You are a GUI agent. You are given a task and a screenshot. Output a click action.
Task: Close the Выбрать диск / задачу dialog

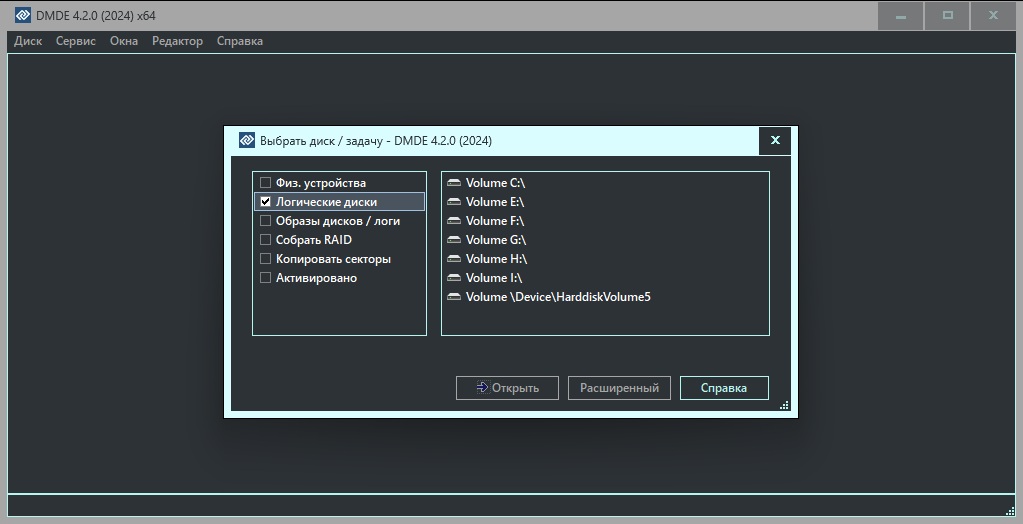pyautogui.click(x=775, y=141)
